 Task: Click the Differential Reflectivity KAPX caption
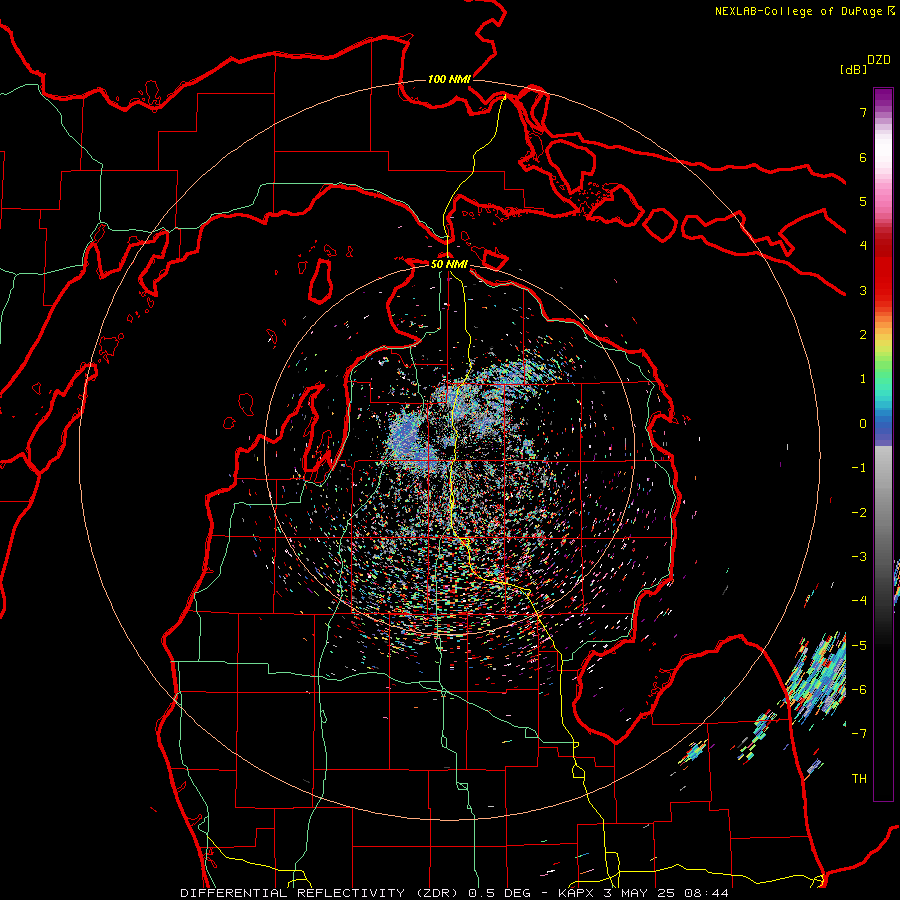pos(455,893)
